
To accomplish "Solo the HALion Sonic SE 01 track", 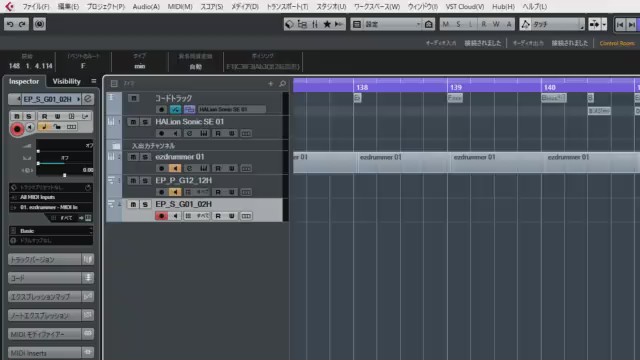I will click(x=145, y=122).
